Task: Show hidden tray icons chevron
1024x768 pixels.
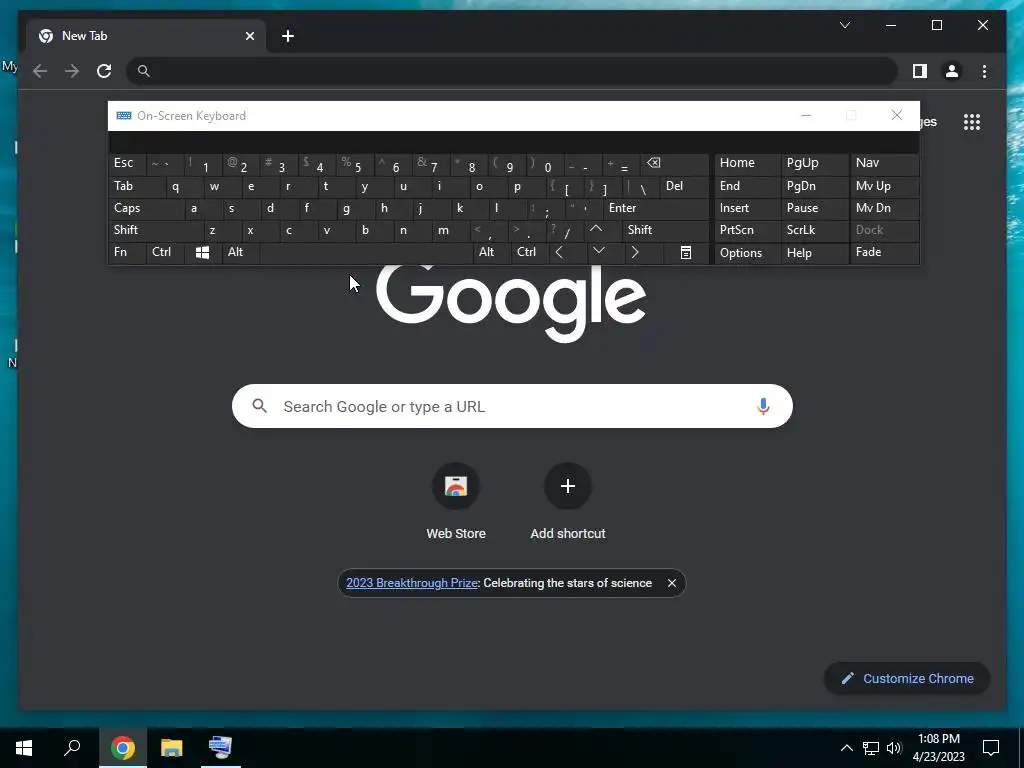Action: [x=846, y=748]
